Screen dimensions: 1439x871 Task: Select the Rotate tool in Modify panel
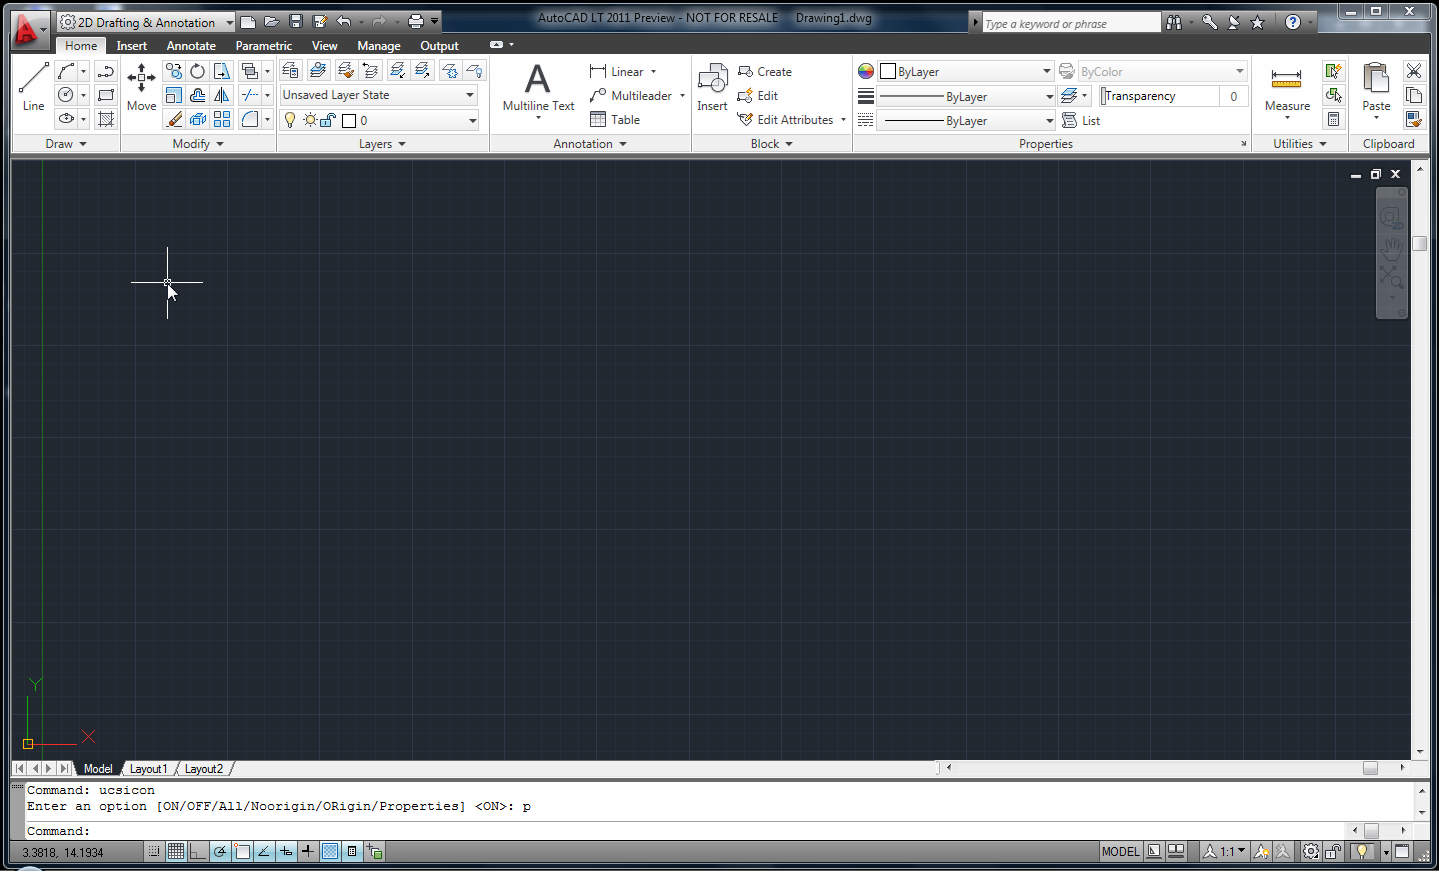pos(197,70)
